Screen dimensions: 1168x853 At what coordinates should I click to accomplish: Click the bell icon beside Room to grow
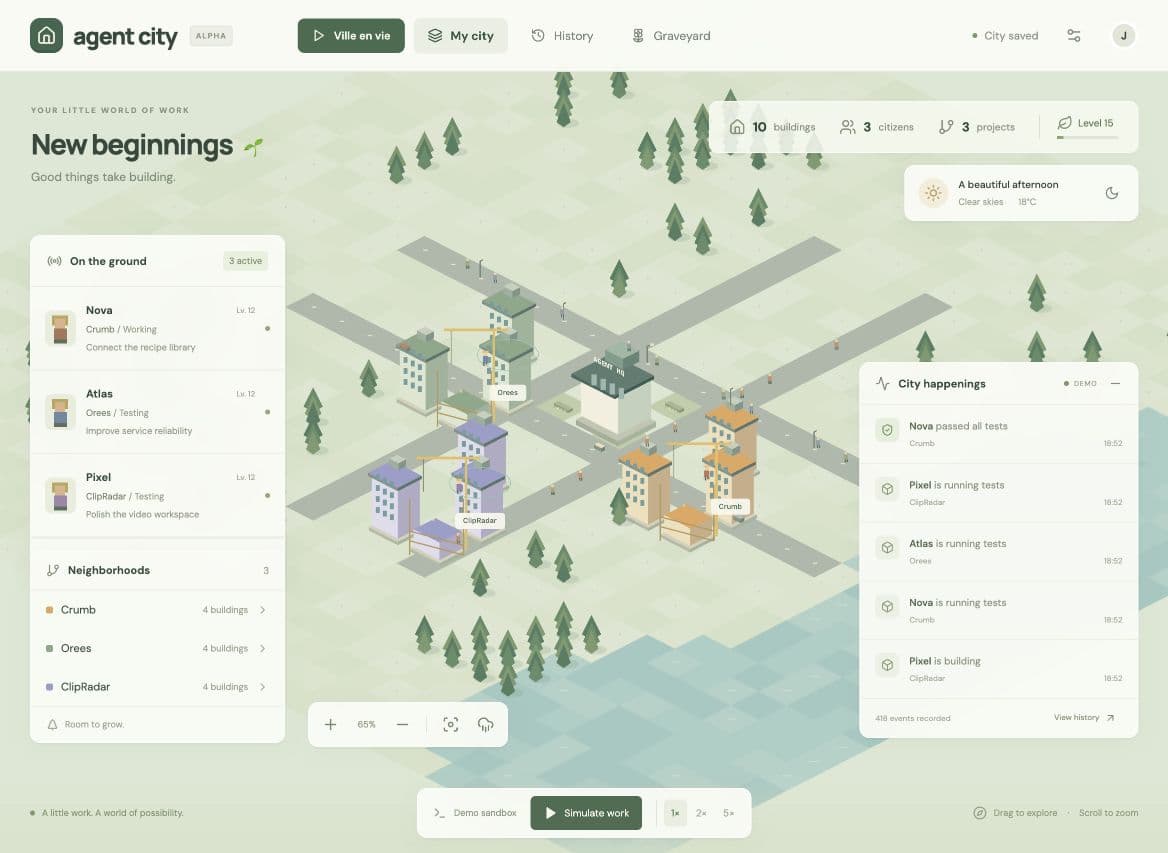point(52,724)
